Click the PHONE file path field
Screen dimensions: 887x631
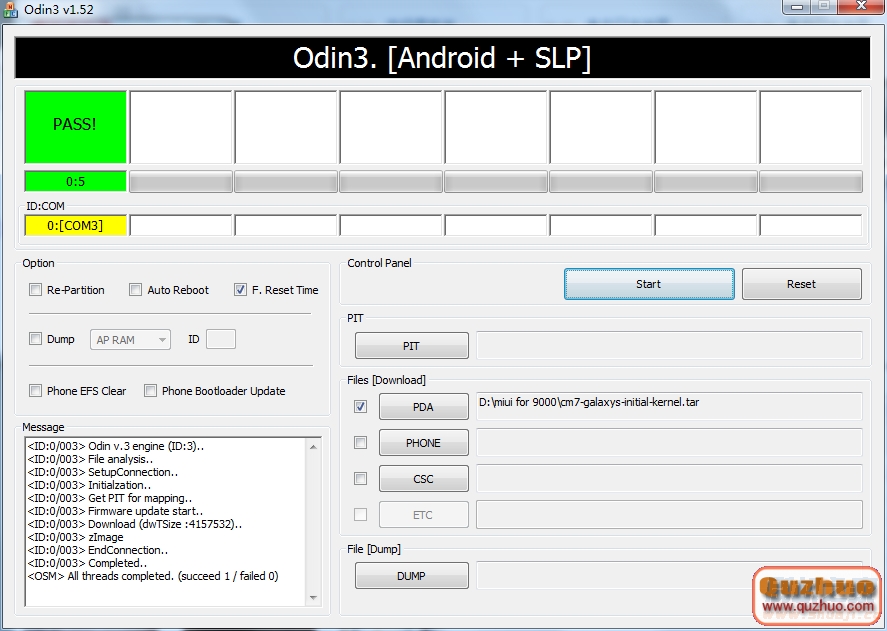669,443
